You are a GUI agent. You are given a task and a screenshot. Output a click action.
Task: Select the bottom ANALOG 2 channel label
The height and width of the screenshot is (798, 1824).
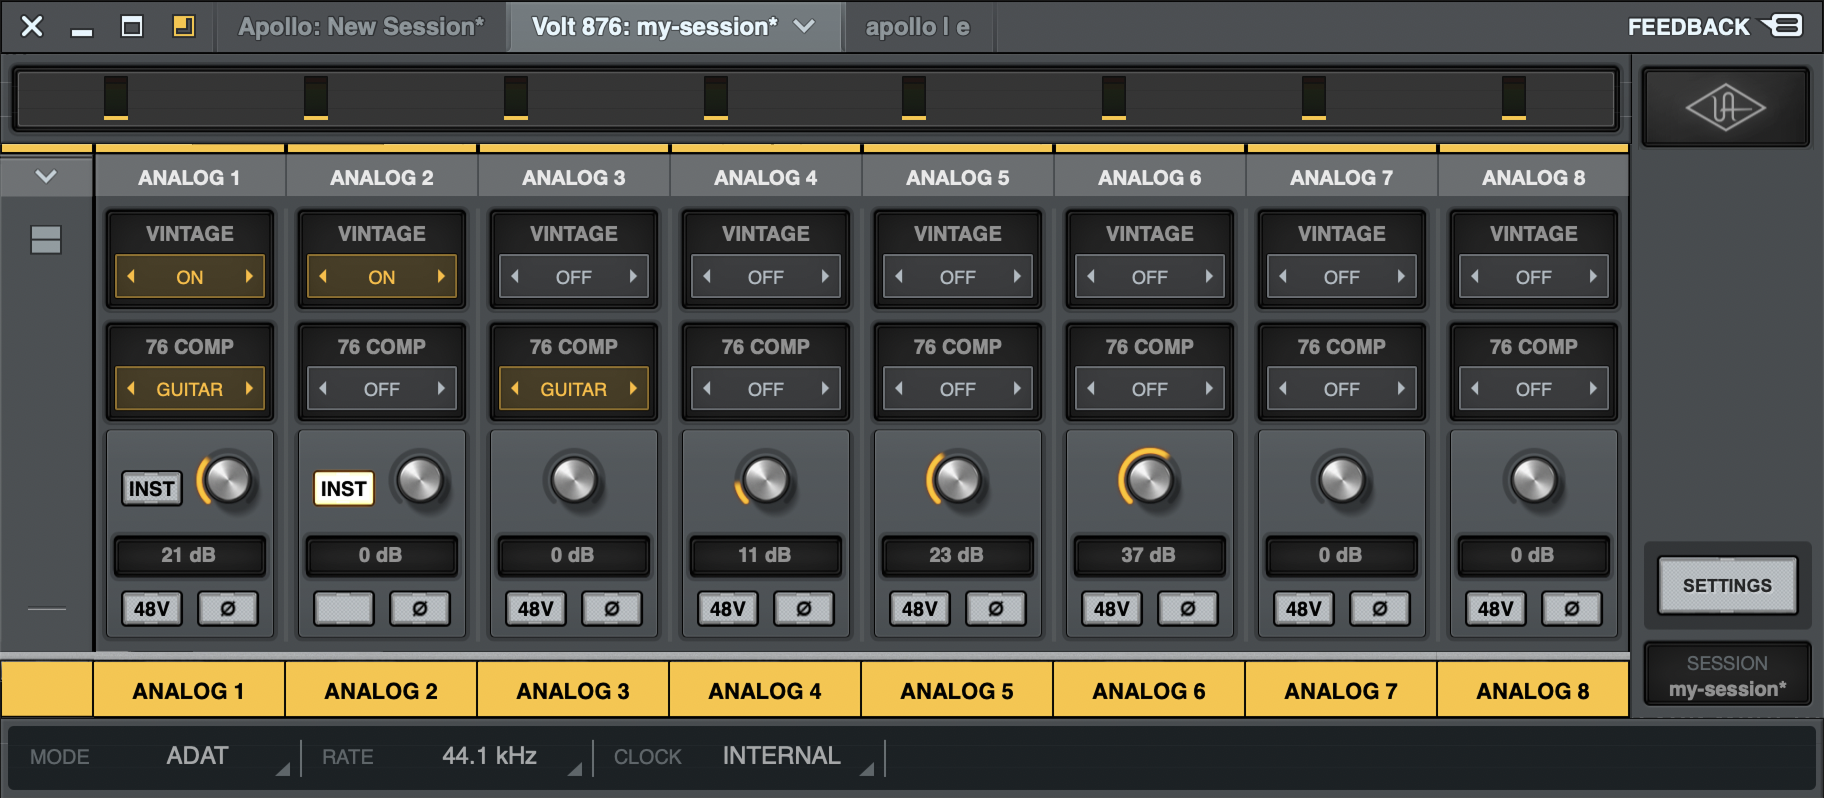pyautogui.click(x=381, y=691)
